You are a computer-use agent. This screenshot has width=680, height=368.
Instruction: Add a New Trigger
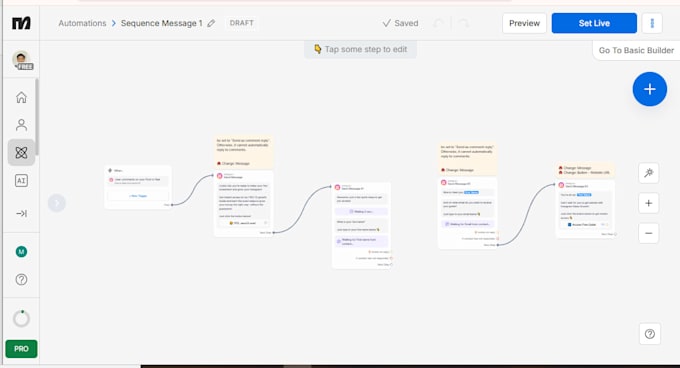(x=138, y=196)
